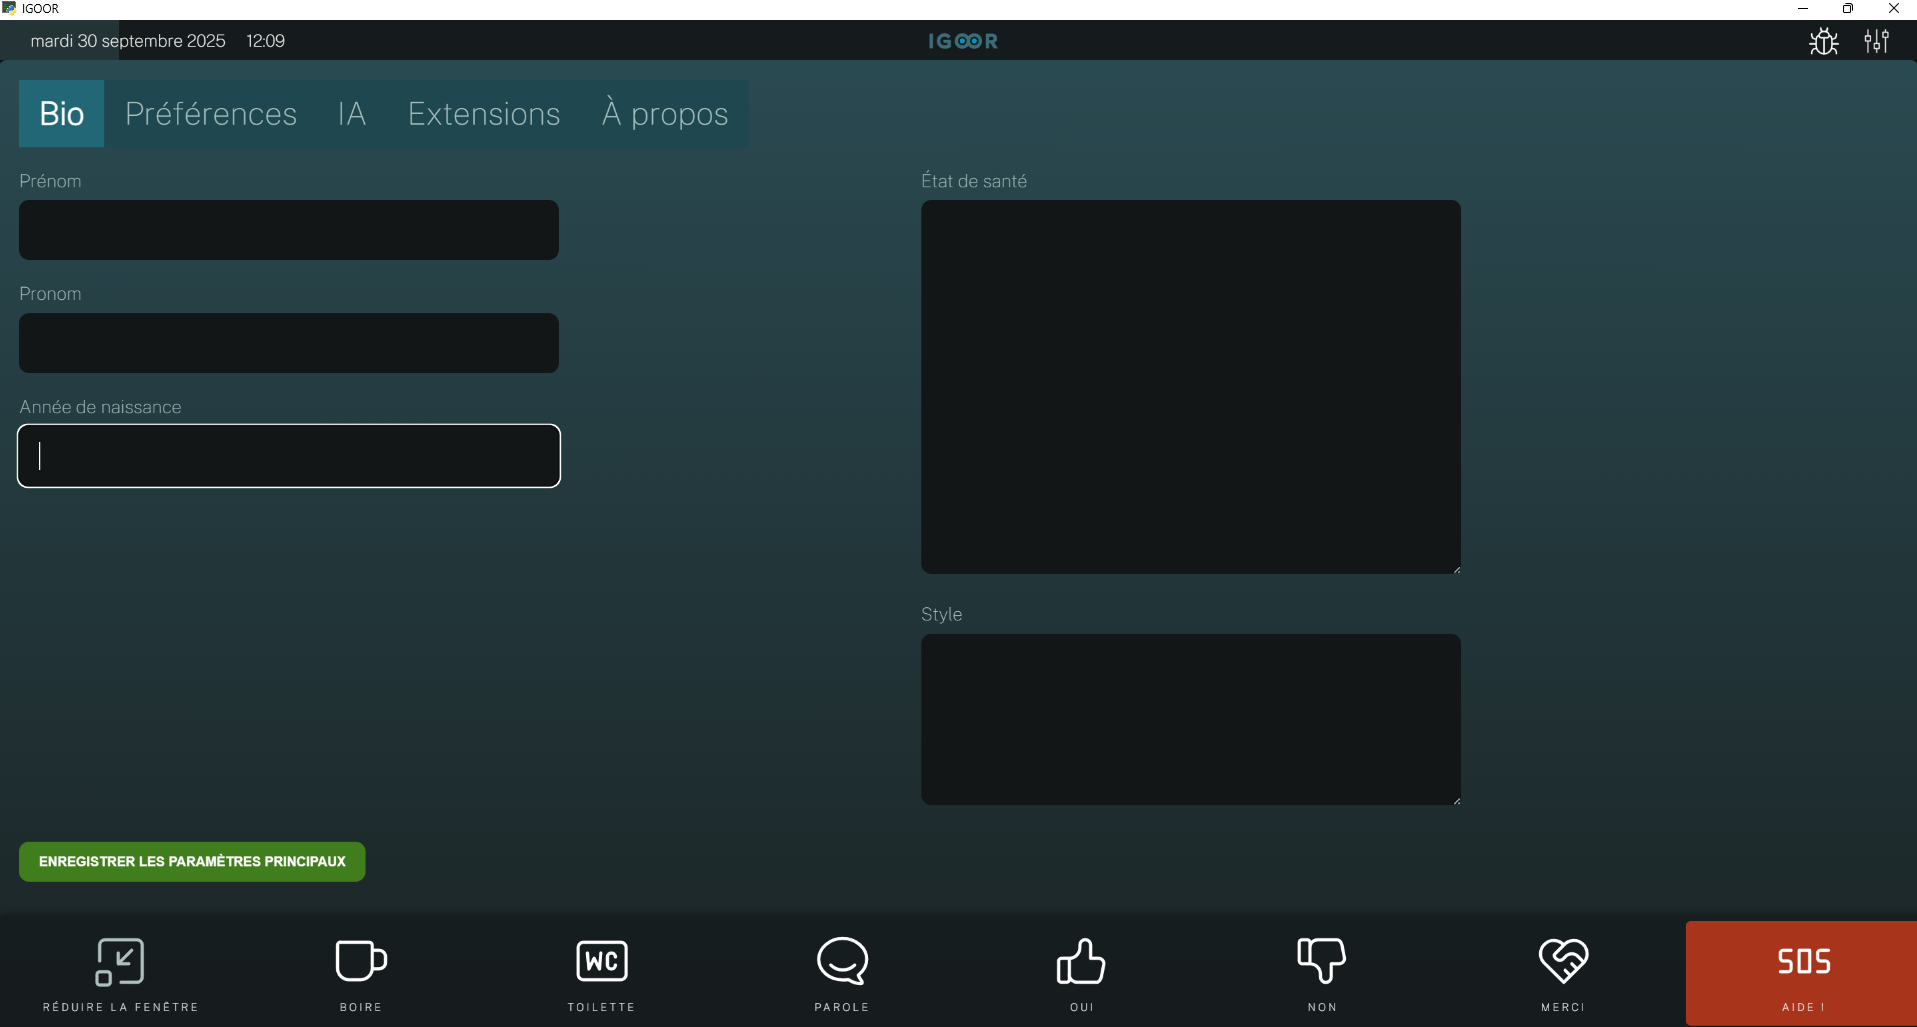This screenshot has height=1027, width=1917.
Task: Click Enregistrer les paramètres principaux button
Action: click(x=192, y=861)
